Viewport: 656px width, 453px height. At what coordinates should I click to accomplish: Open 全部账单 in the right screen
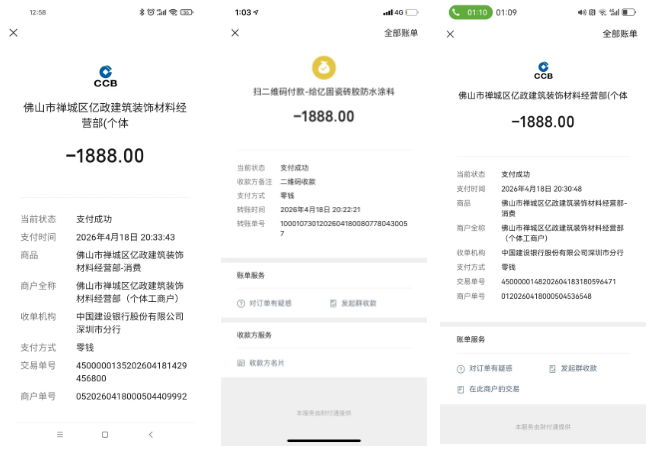click(x=620, y=34)
